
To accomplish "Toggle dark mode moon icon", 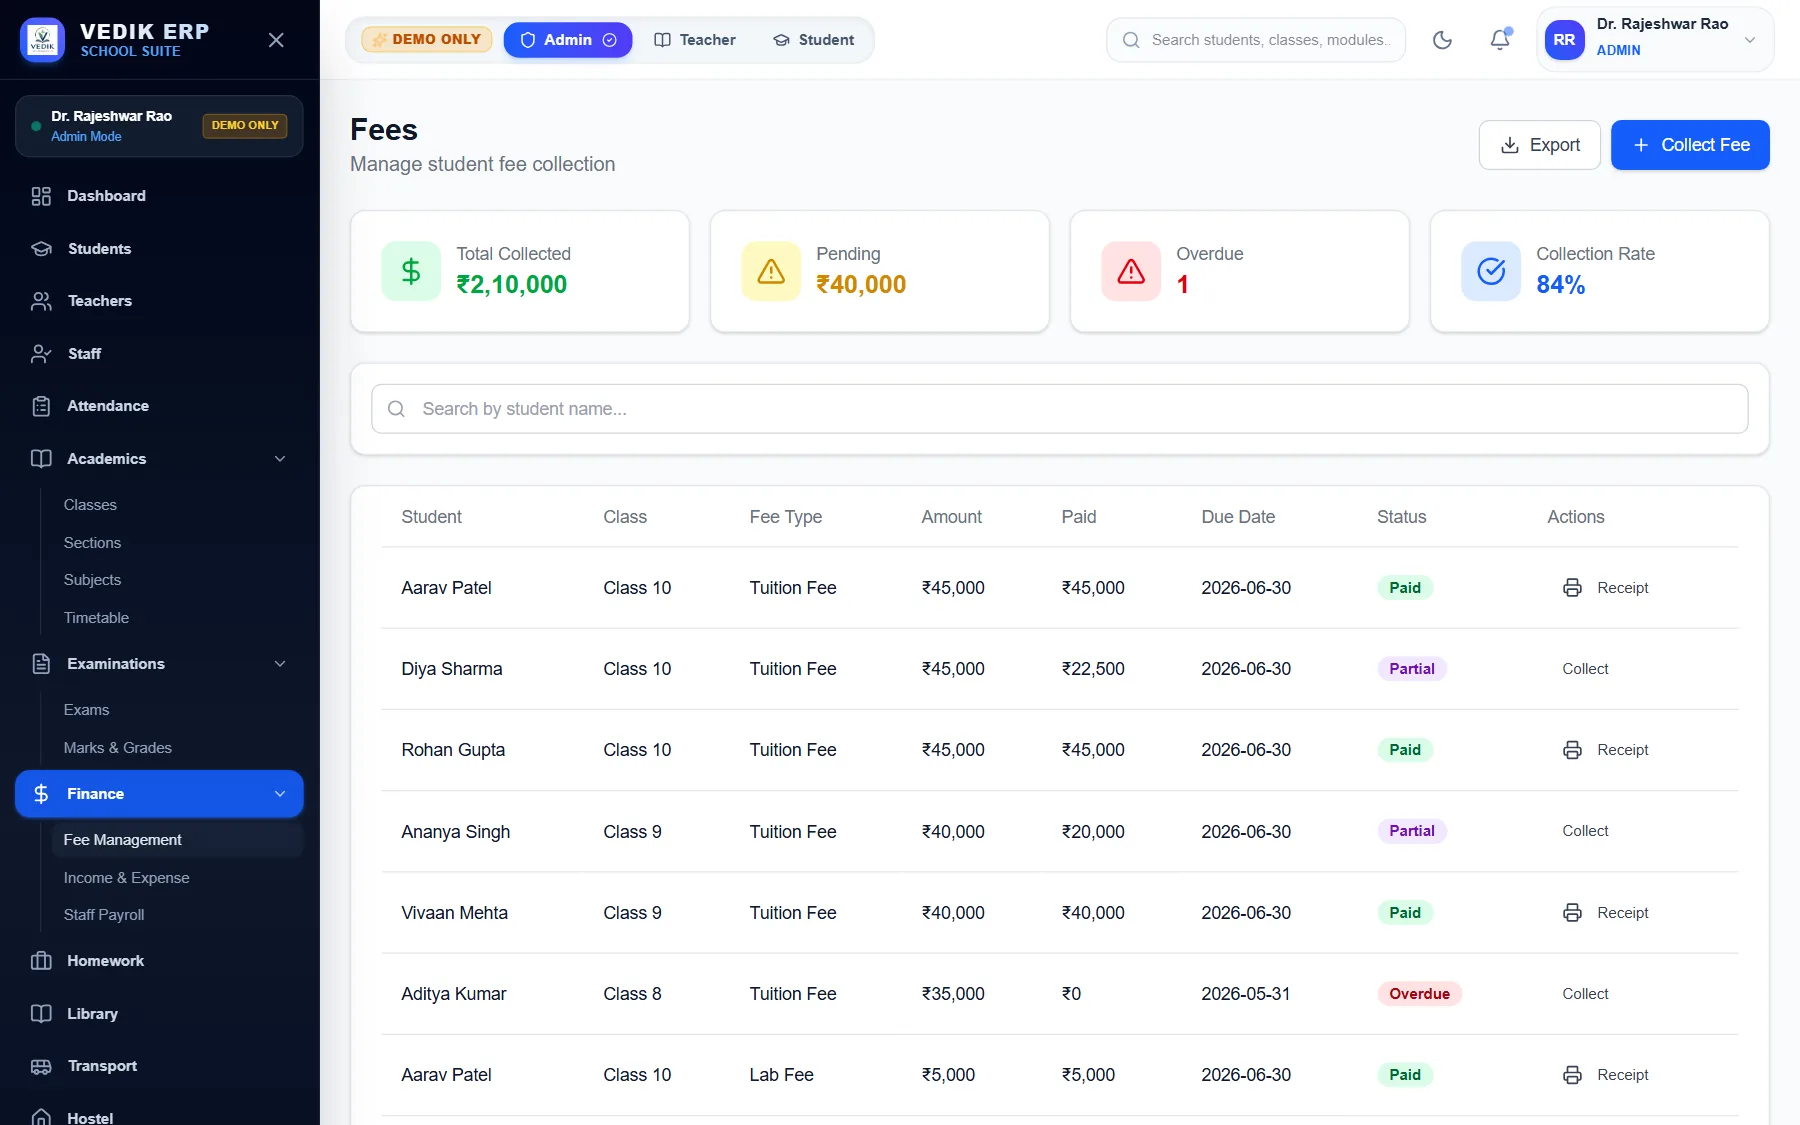I will (1442, 40).
